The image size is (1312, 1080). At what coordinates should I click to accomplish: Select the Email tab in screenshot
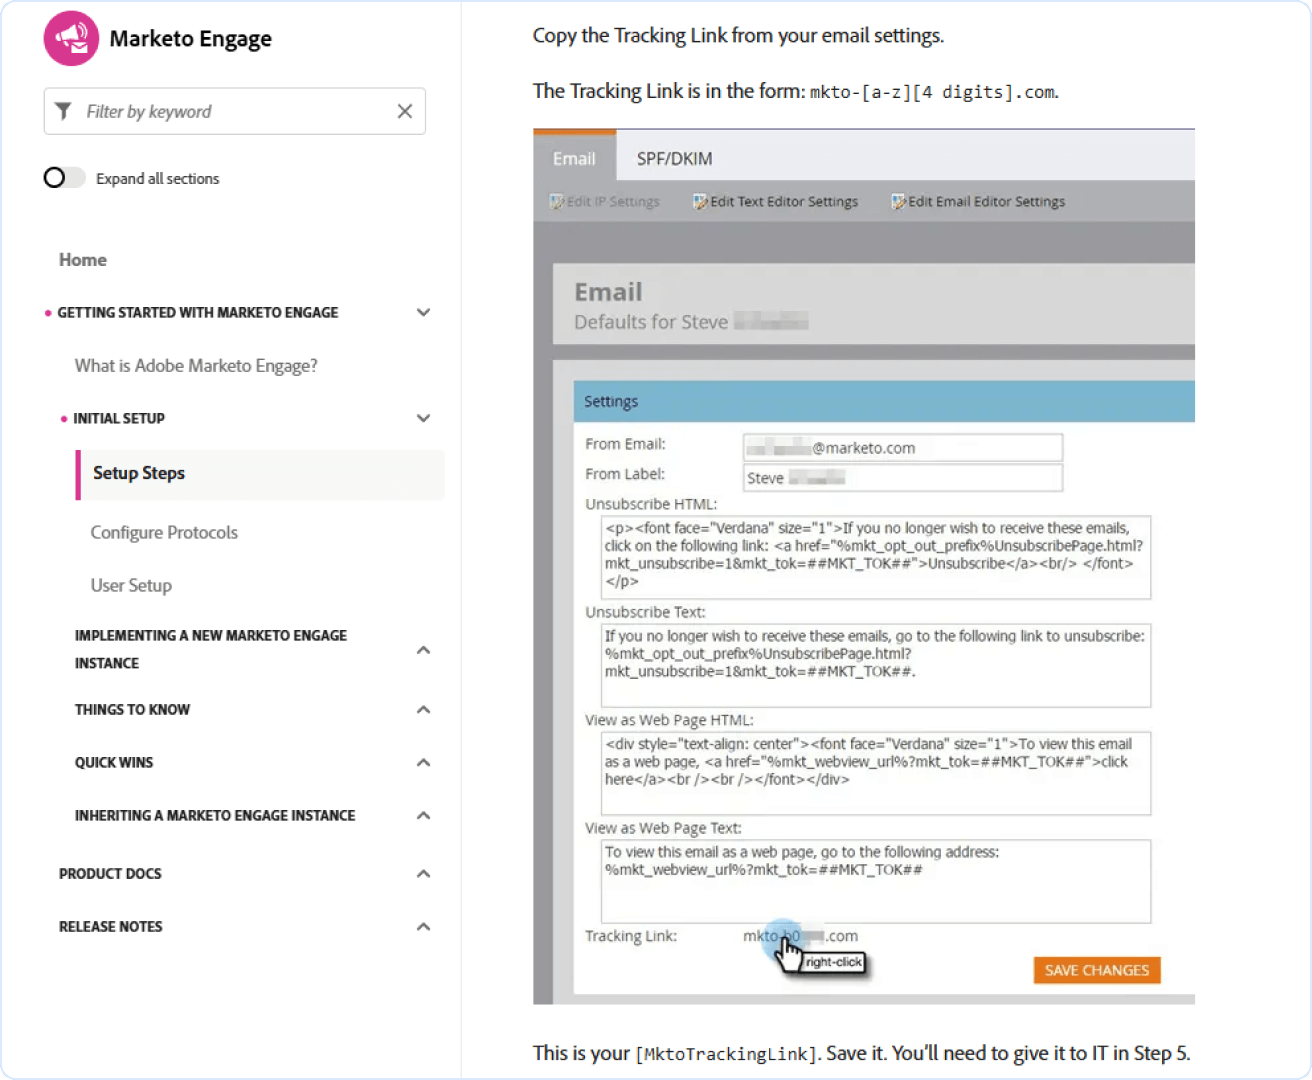(x=574, y=158)
